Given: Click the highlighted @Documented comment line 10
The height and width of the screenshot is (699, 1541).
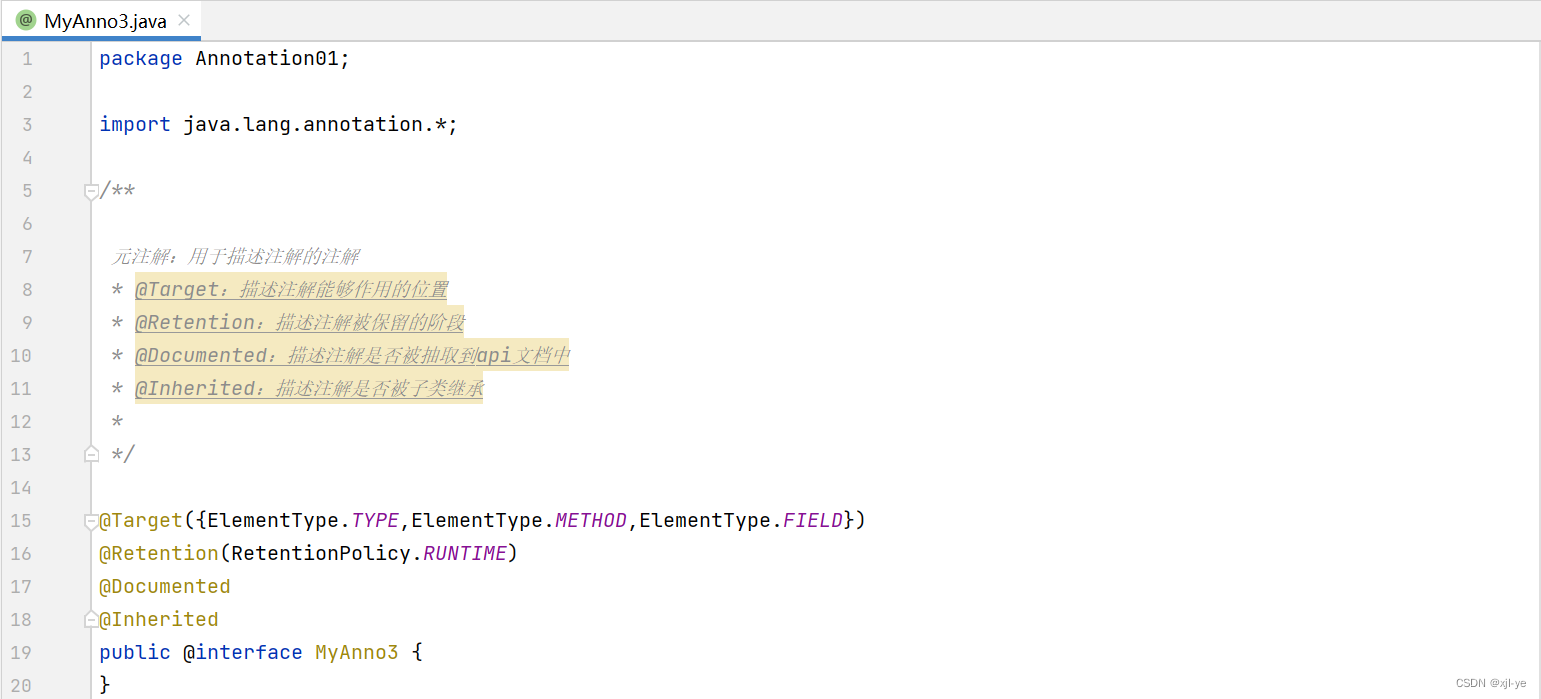Looking at the screenshot, I should pyautogui.click(x=352, y=355).
